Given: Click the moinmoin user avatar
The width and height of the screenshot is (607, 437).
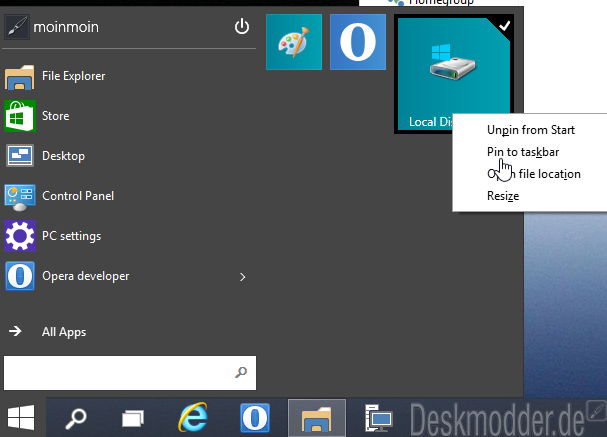Looking at the screenshot, I should pos(17,27).
